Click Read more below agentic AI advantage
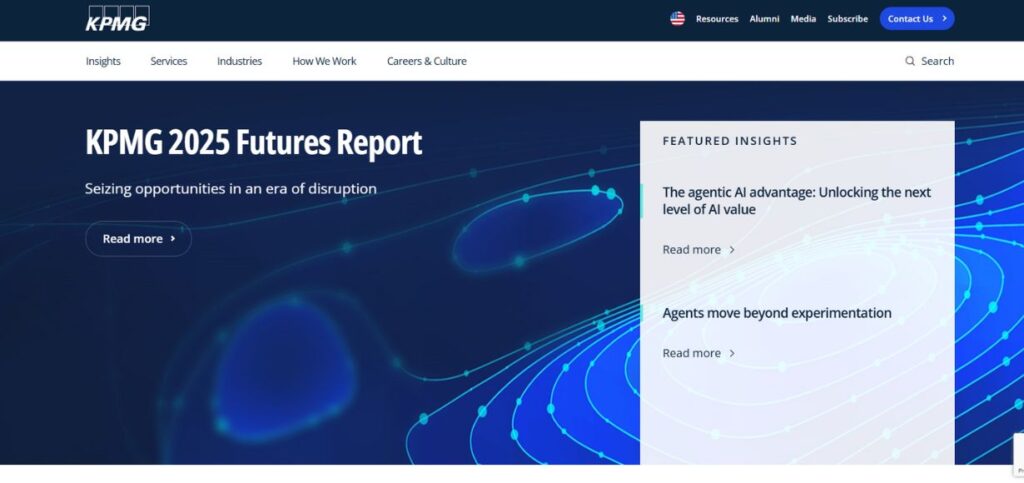This screenshot has width=1024, height=483. 698,250
